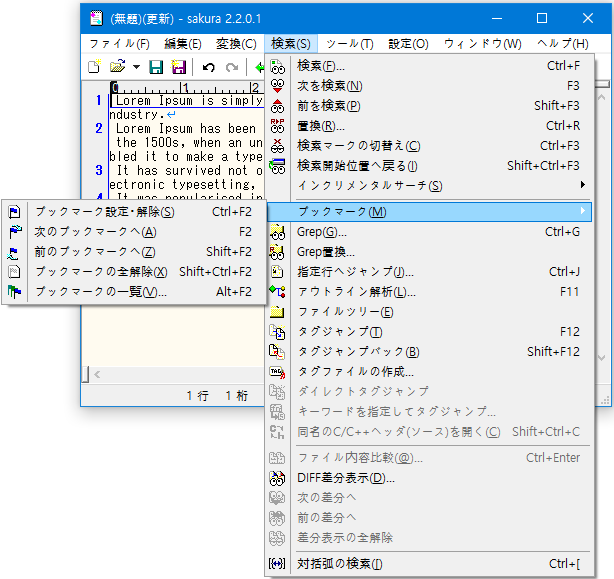Open the ファイル(F) menu
This screenshot has height=579, width=614.
tap(119, 44)
